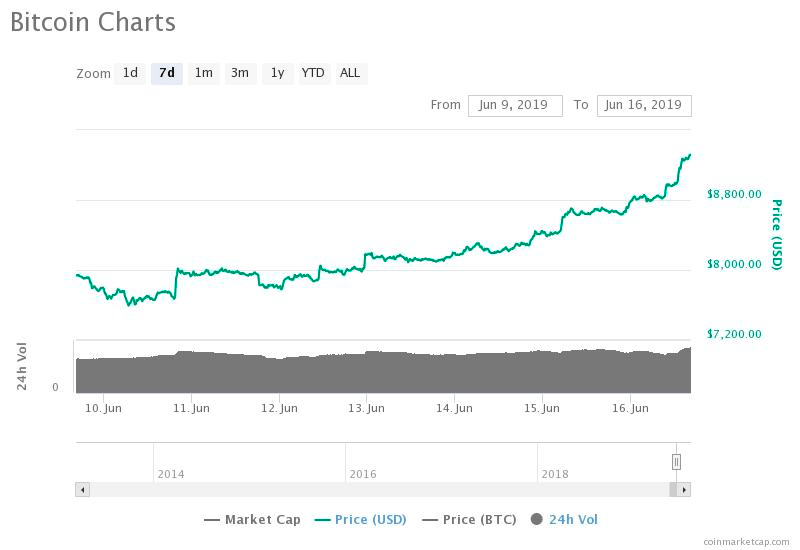The image size is (800, 550).
Task: Click the 2018 marker in navigator
Action: coord(555,474)
